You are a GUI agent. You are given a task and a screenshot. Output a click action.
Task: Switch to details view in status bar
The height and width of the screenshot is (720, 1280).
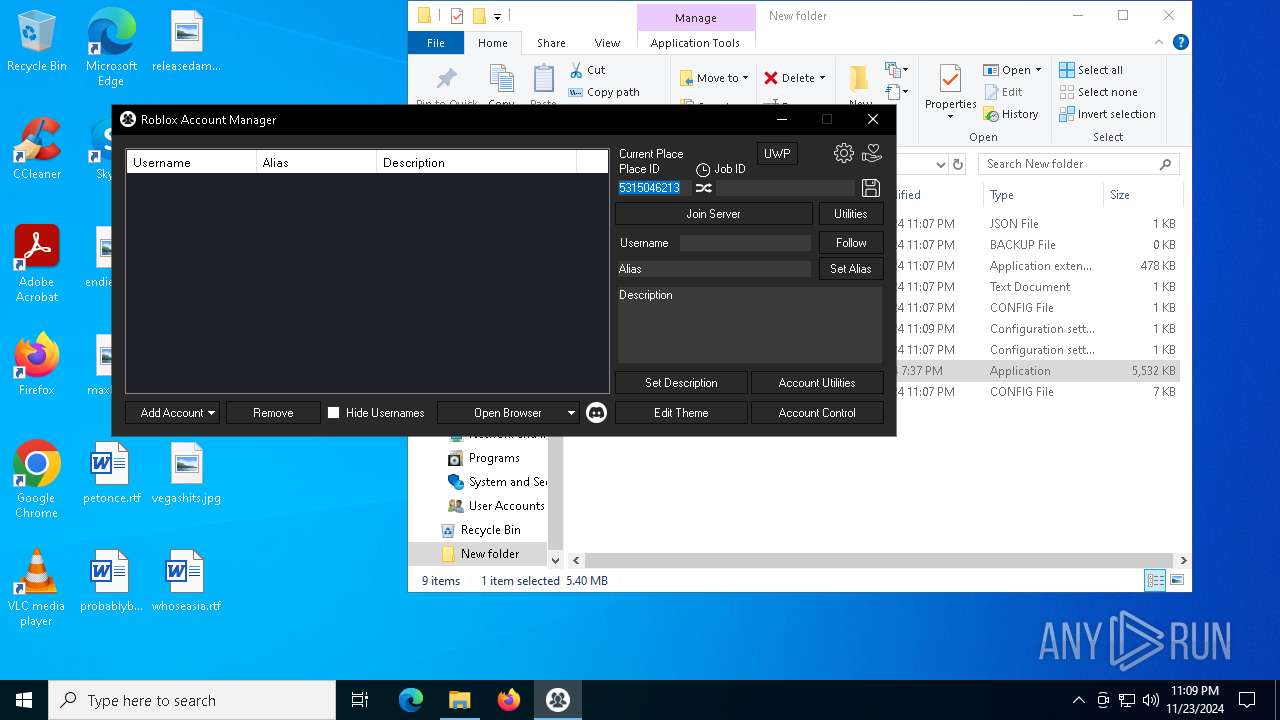coord(1155,580)
